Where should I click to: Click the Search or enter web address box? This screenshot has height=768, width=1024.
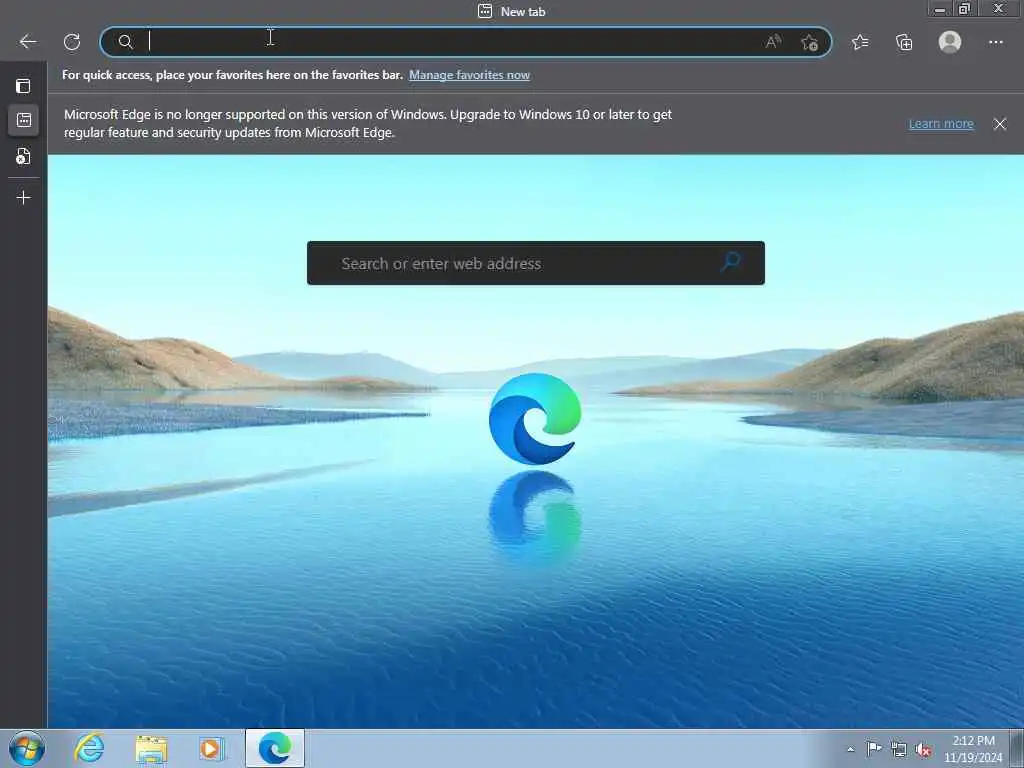coord(536,263)
